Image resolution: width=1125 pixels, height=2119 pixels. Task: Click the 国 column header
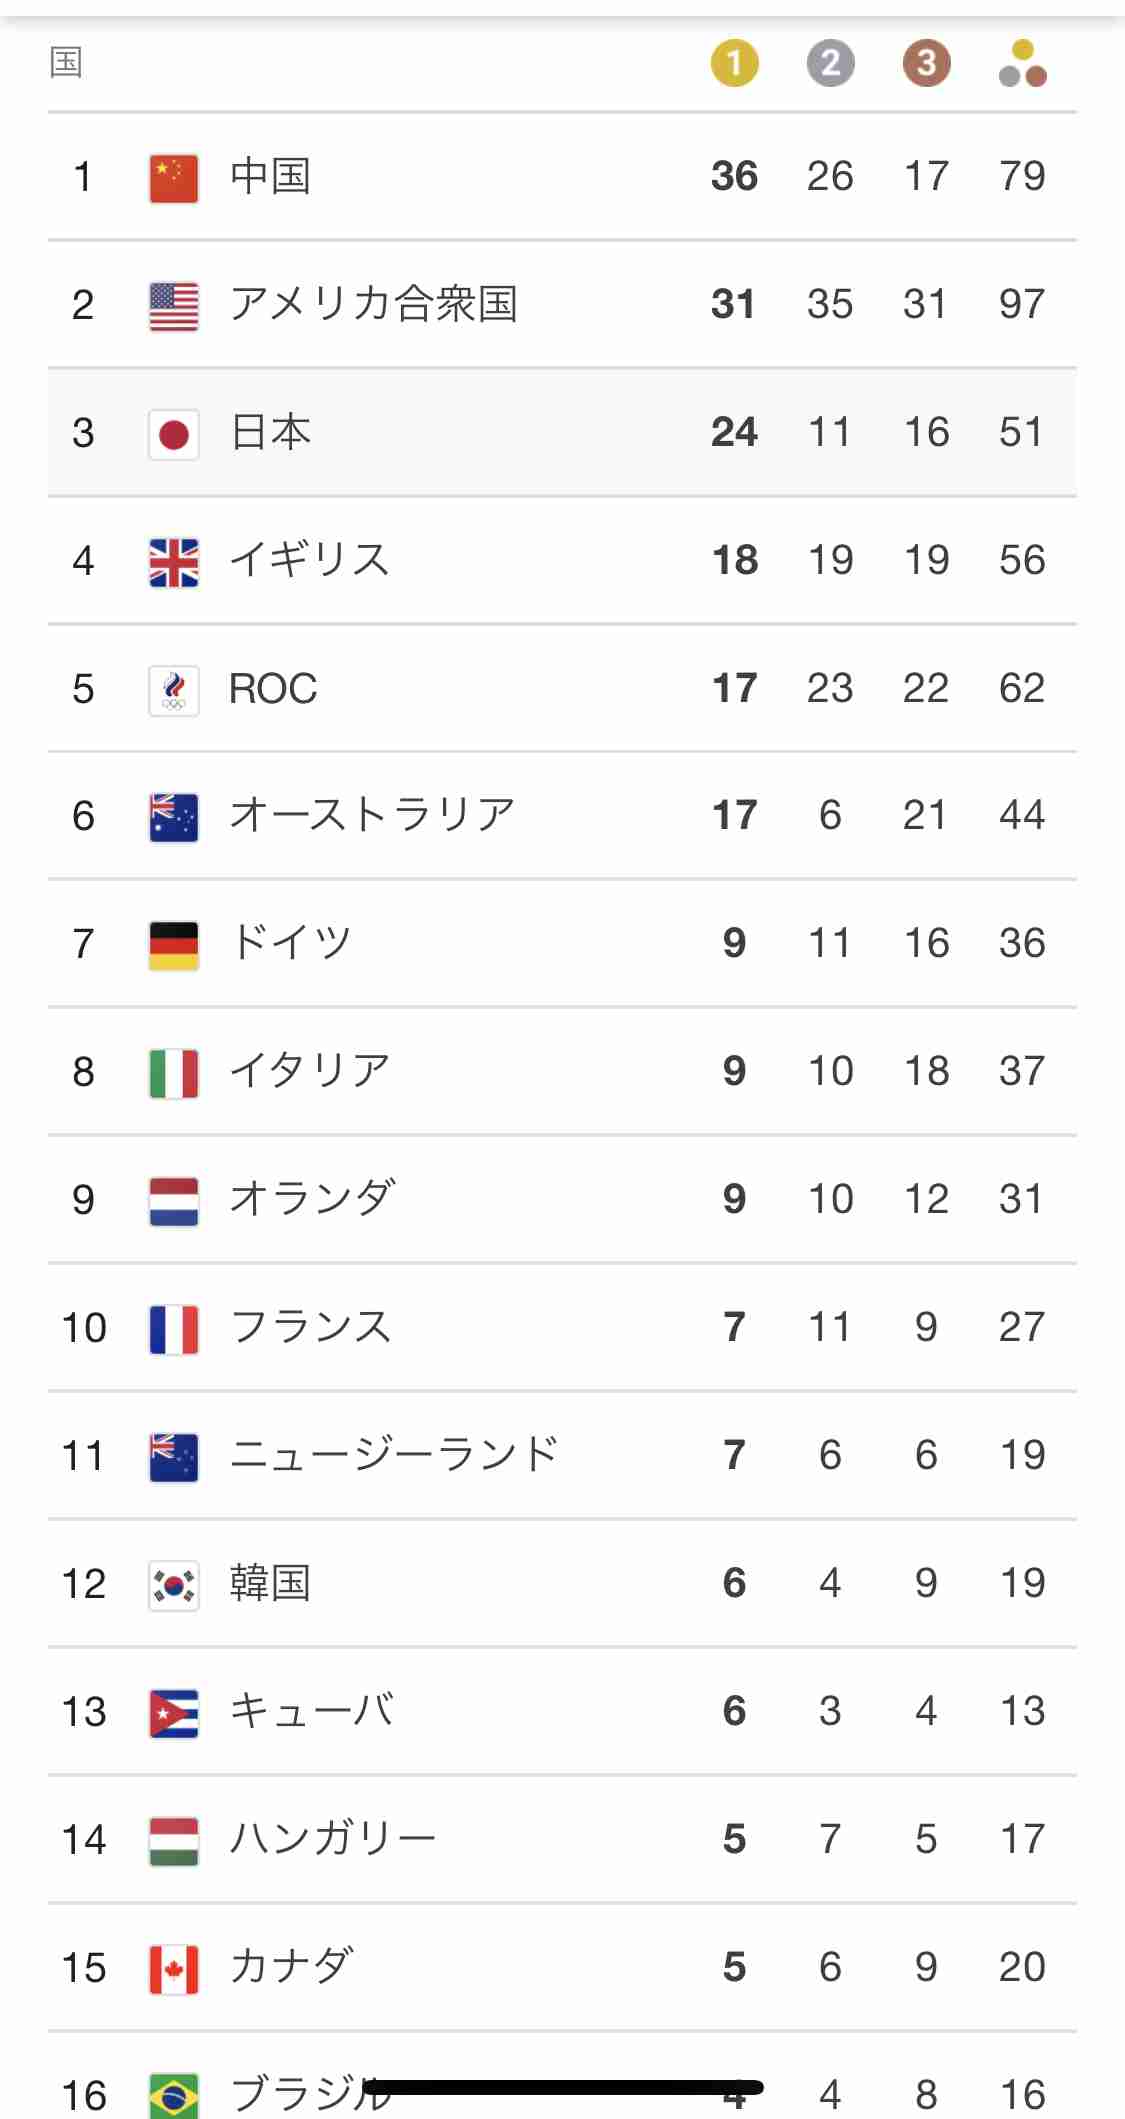pos(66,63)
